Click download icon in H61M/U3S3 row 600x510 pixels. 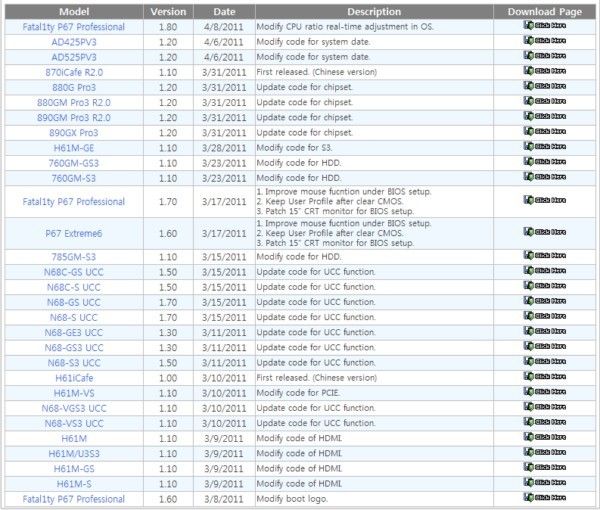point(545,452)
